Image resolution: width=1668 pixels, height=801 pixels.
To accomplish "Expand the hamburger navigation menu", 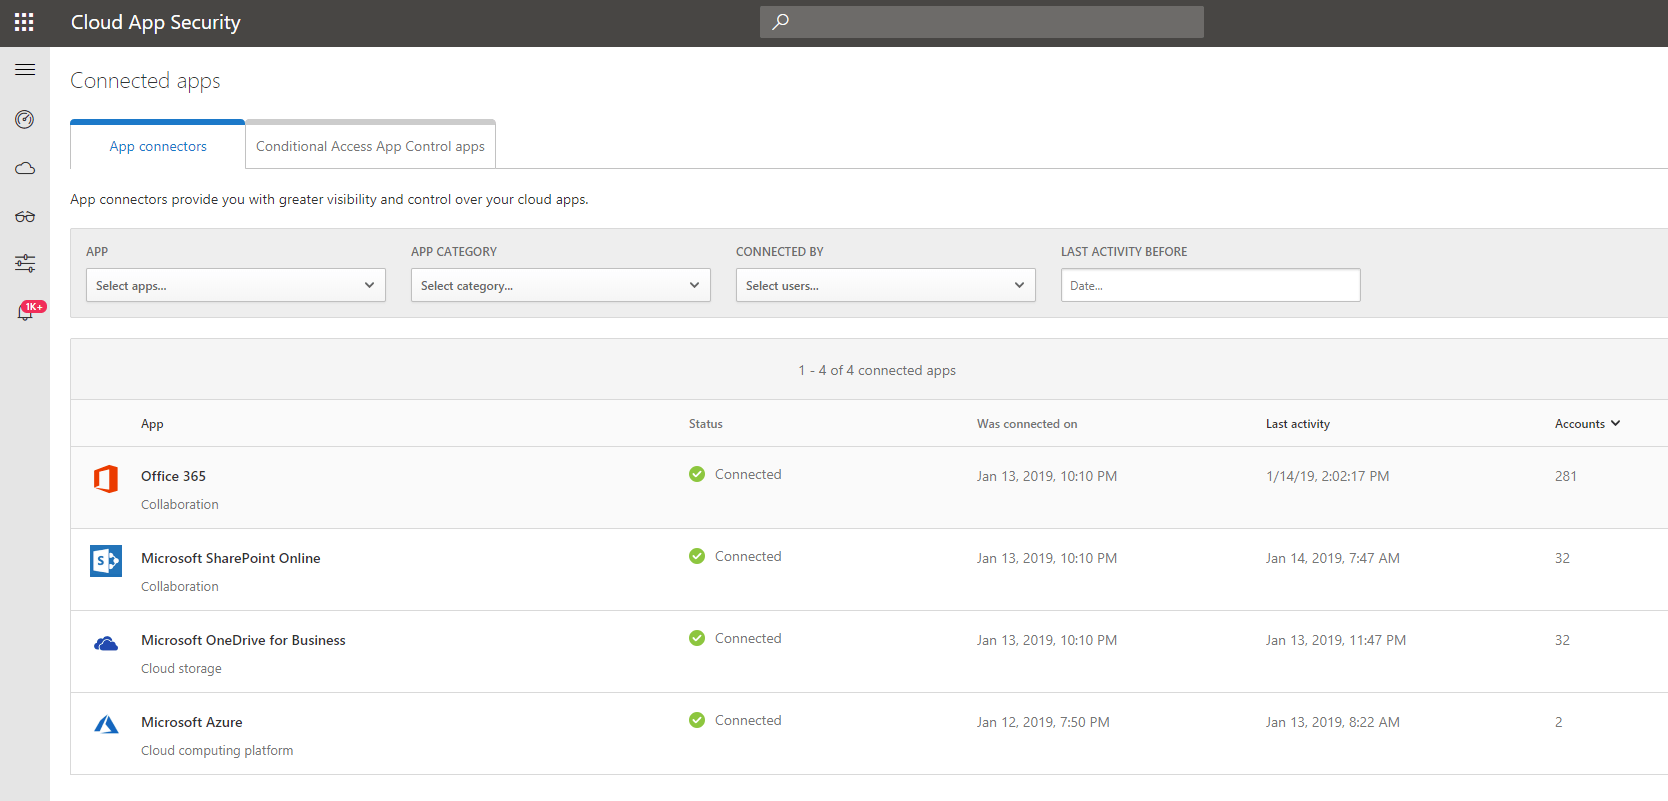I will coord(25,70).
